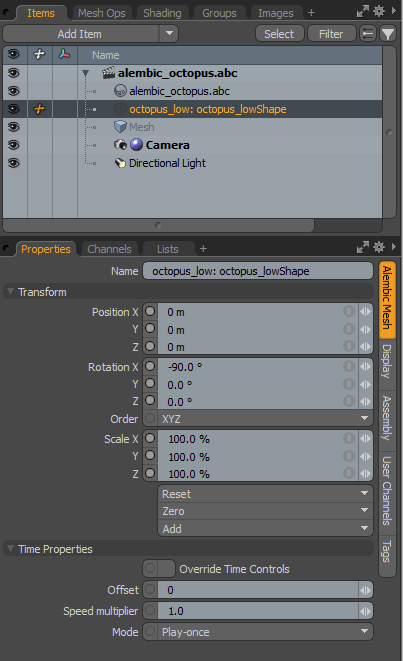The width and height of the screenshot is (403, 661).
Task: Hide the Directional Light via eye icon
Action: (13, 163)
